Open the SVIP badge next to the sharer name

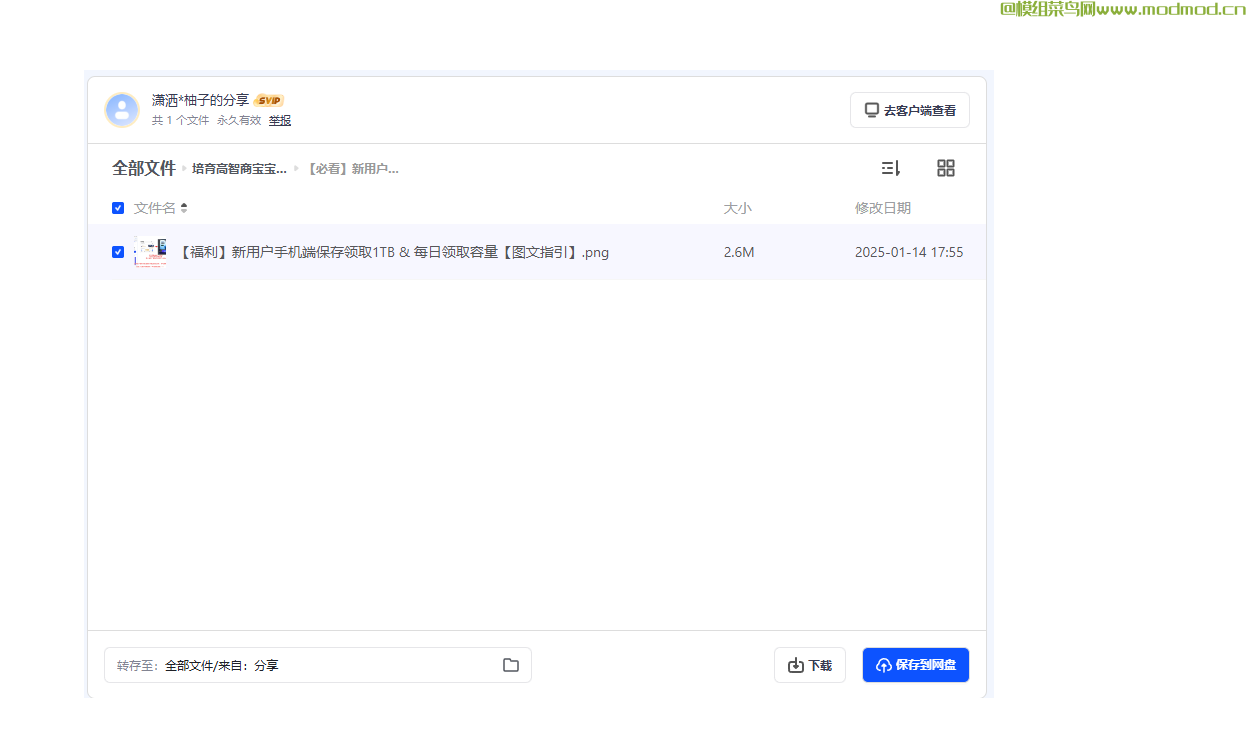pos(269,100)
